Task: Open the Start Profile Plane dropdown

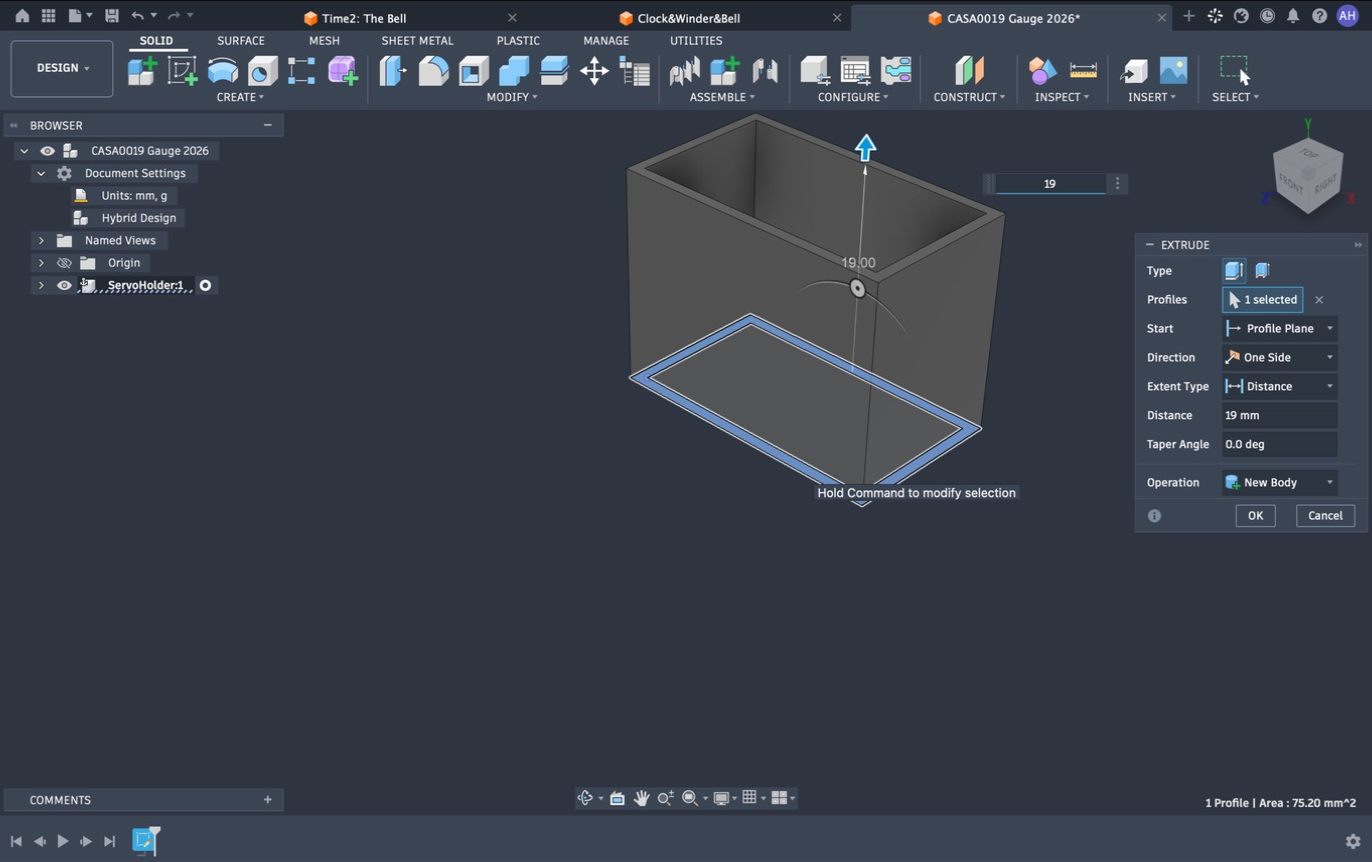Action: point(1280,328)
